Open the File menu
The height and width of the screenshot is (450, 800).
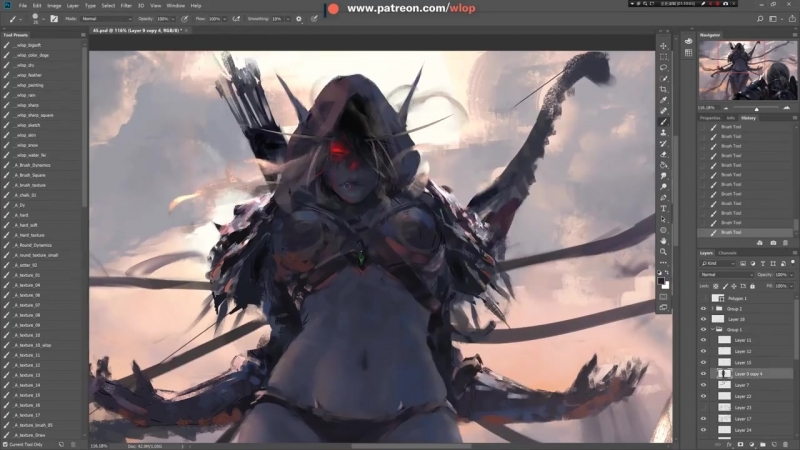click(x=23, y=6)
